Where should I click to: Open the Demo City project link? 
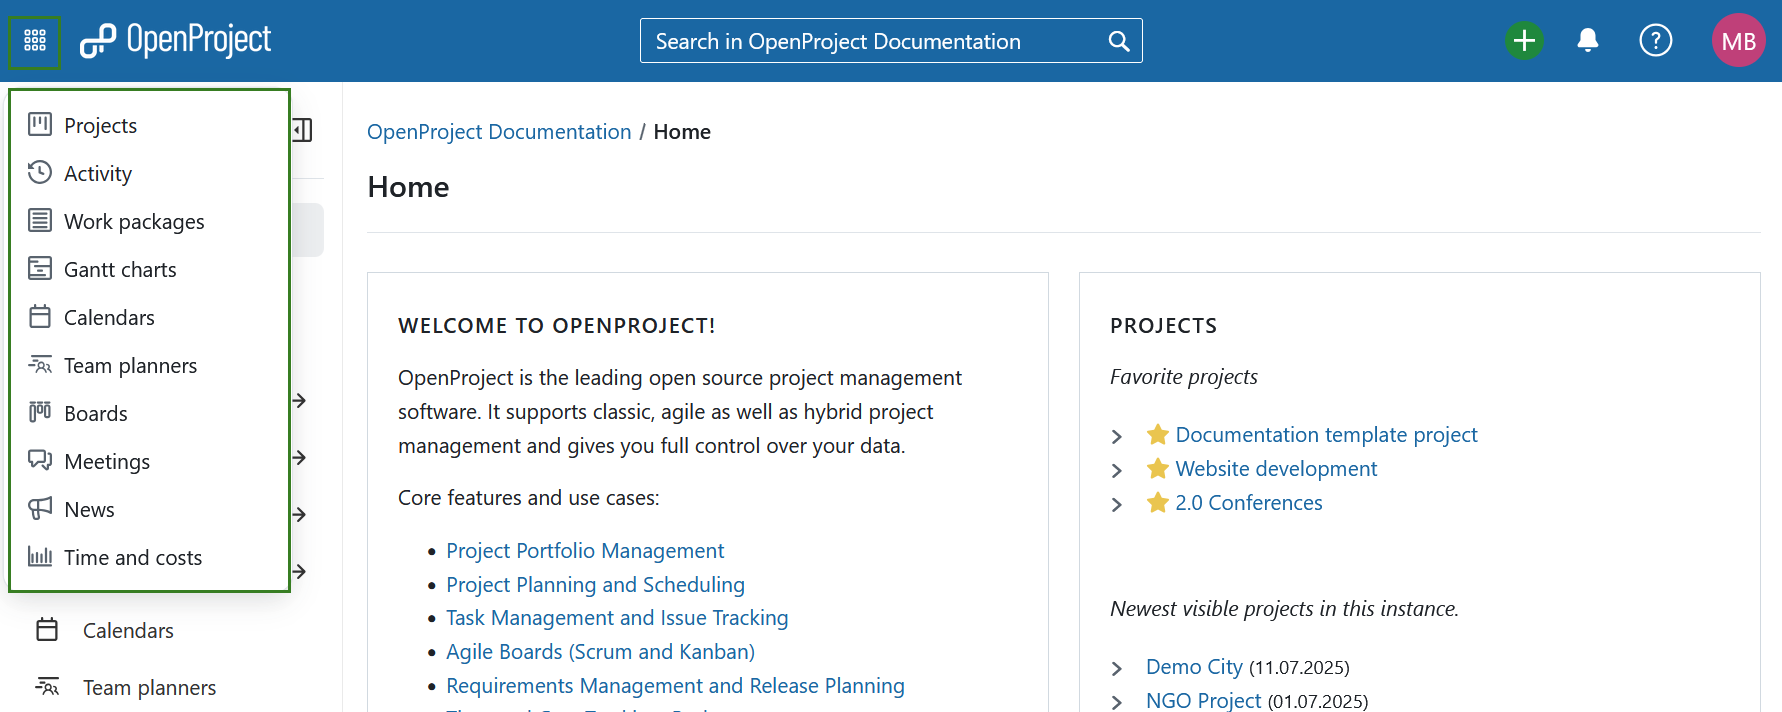point(1194,667)
